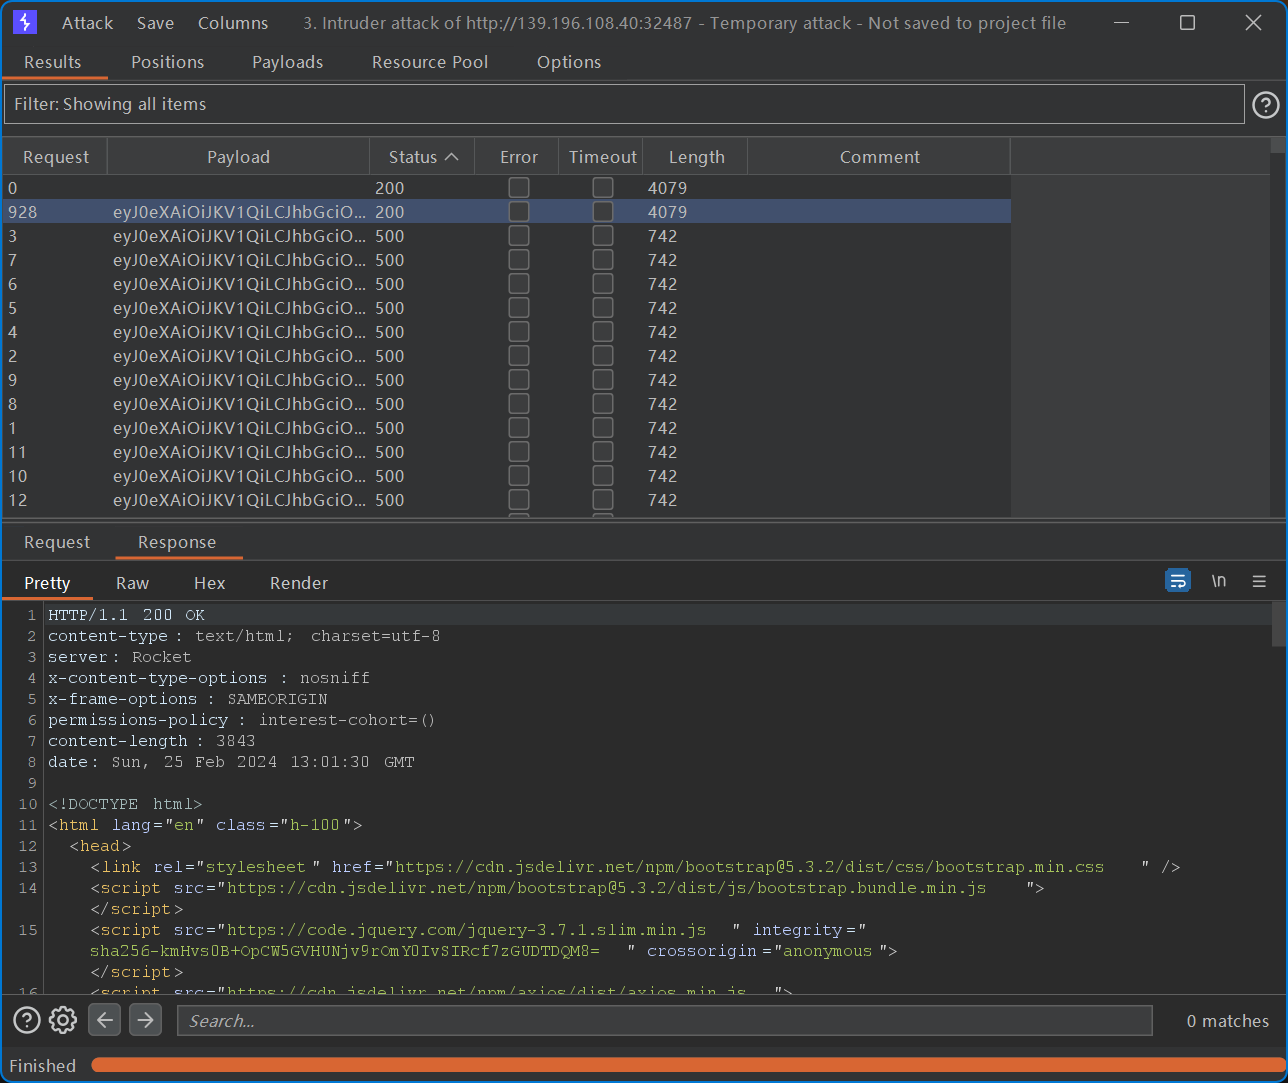Go to next search match arrow
The width and height of the screenshot is (1288, 1083).
(146, 1020)
